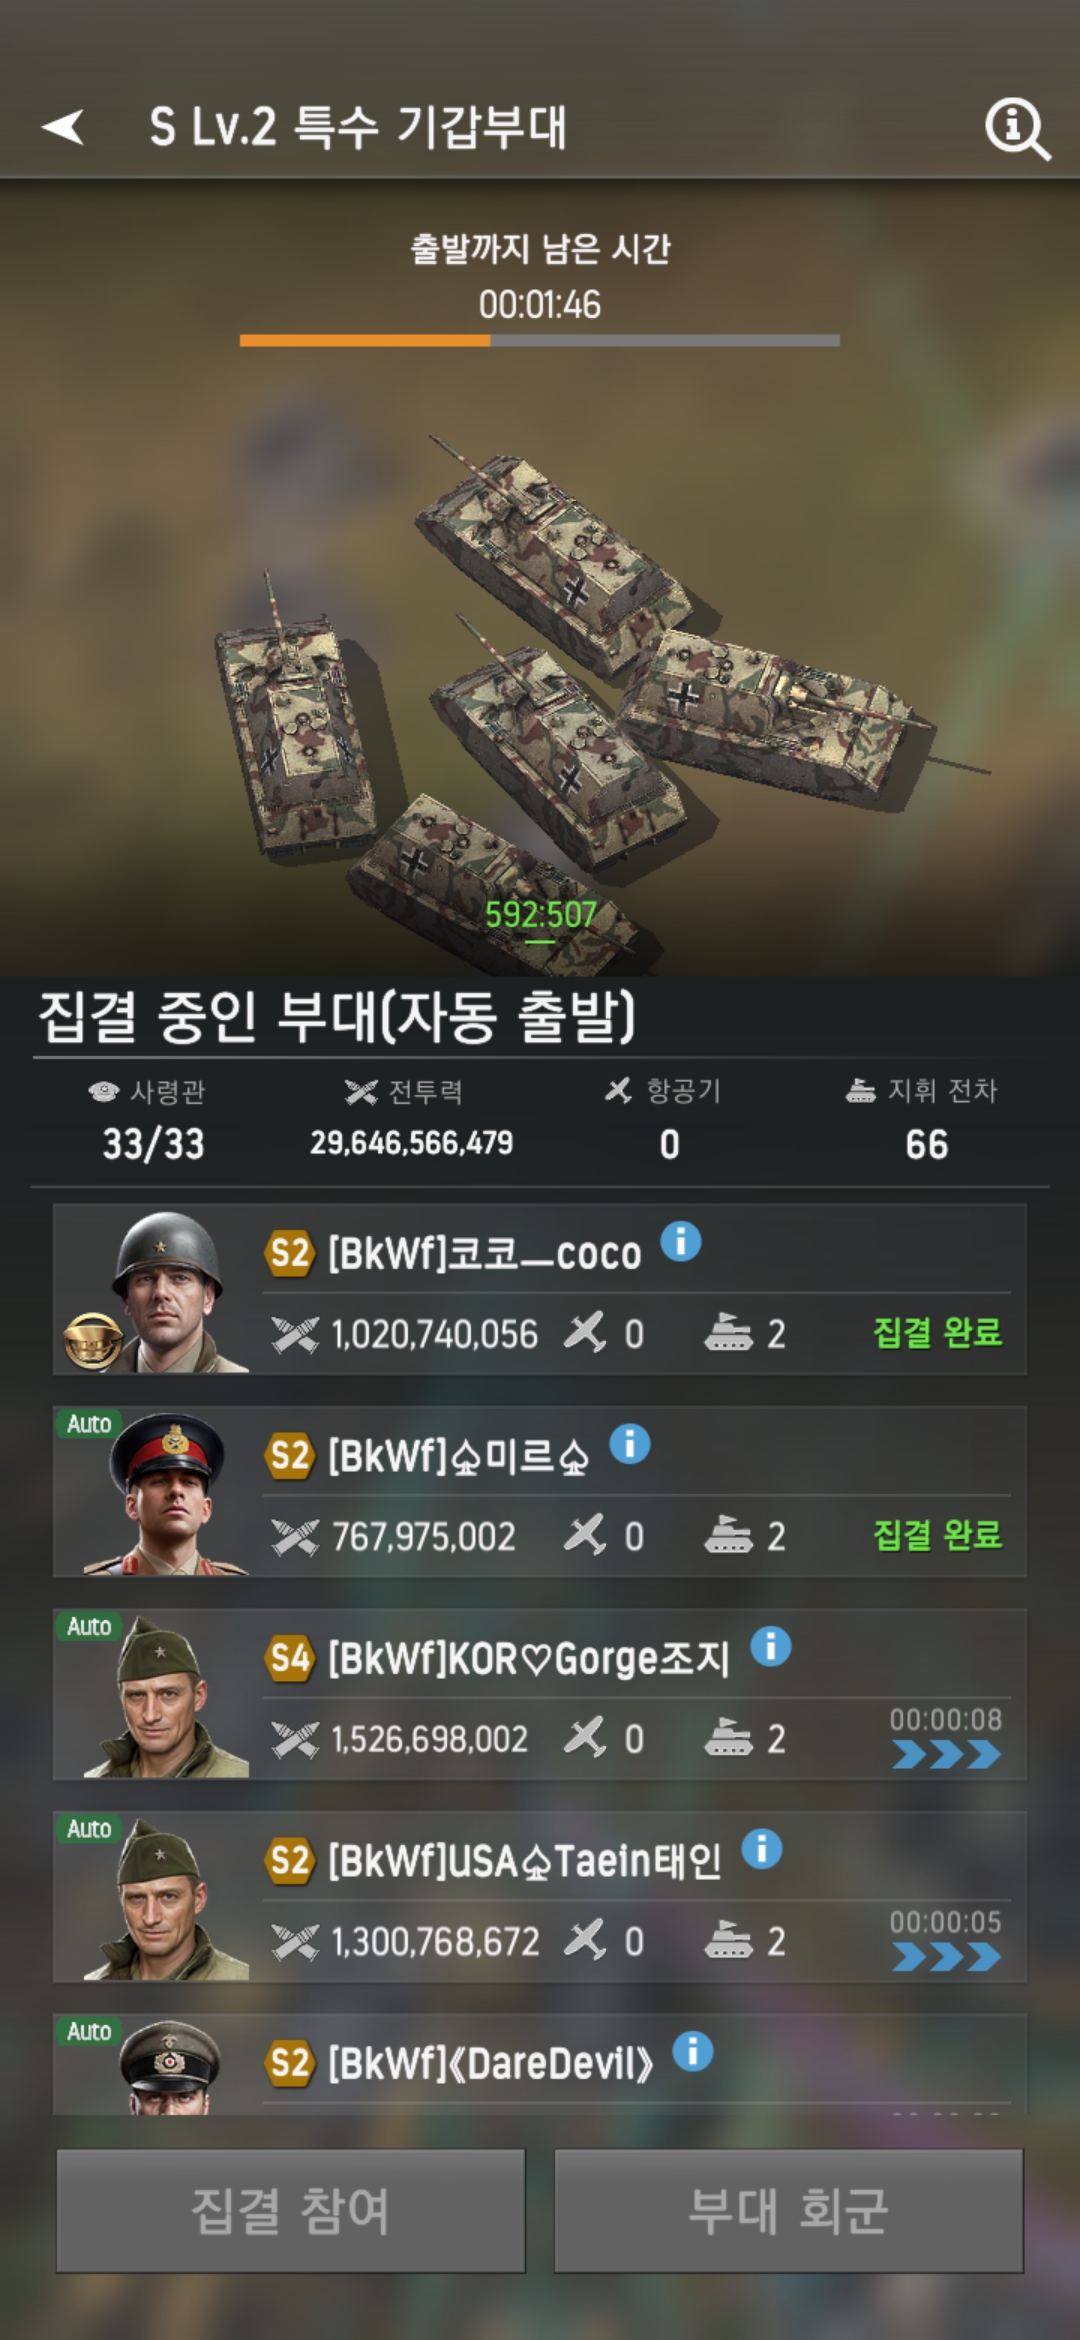Image resolution: width=1080 pixels, height=2340 pixels.
Task: Tap info icon next to 코코_coco
Action: (x=681, y=1242)
